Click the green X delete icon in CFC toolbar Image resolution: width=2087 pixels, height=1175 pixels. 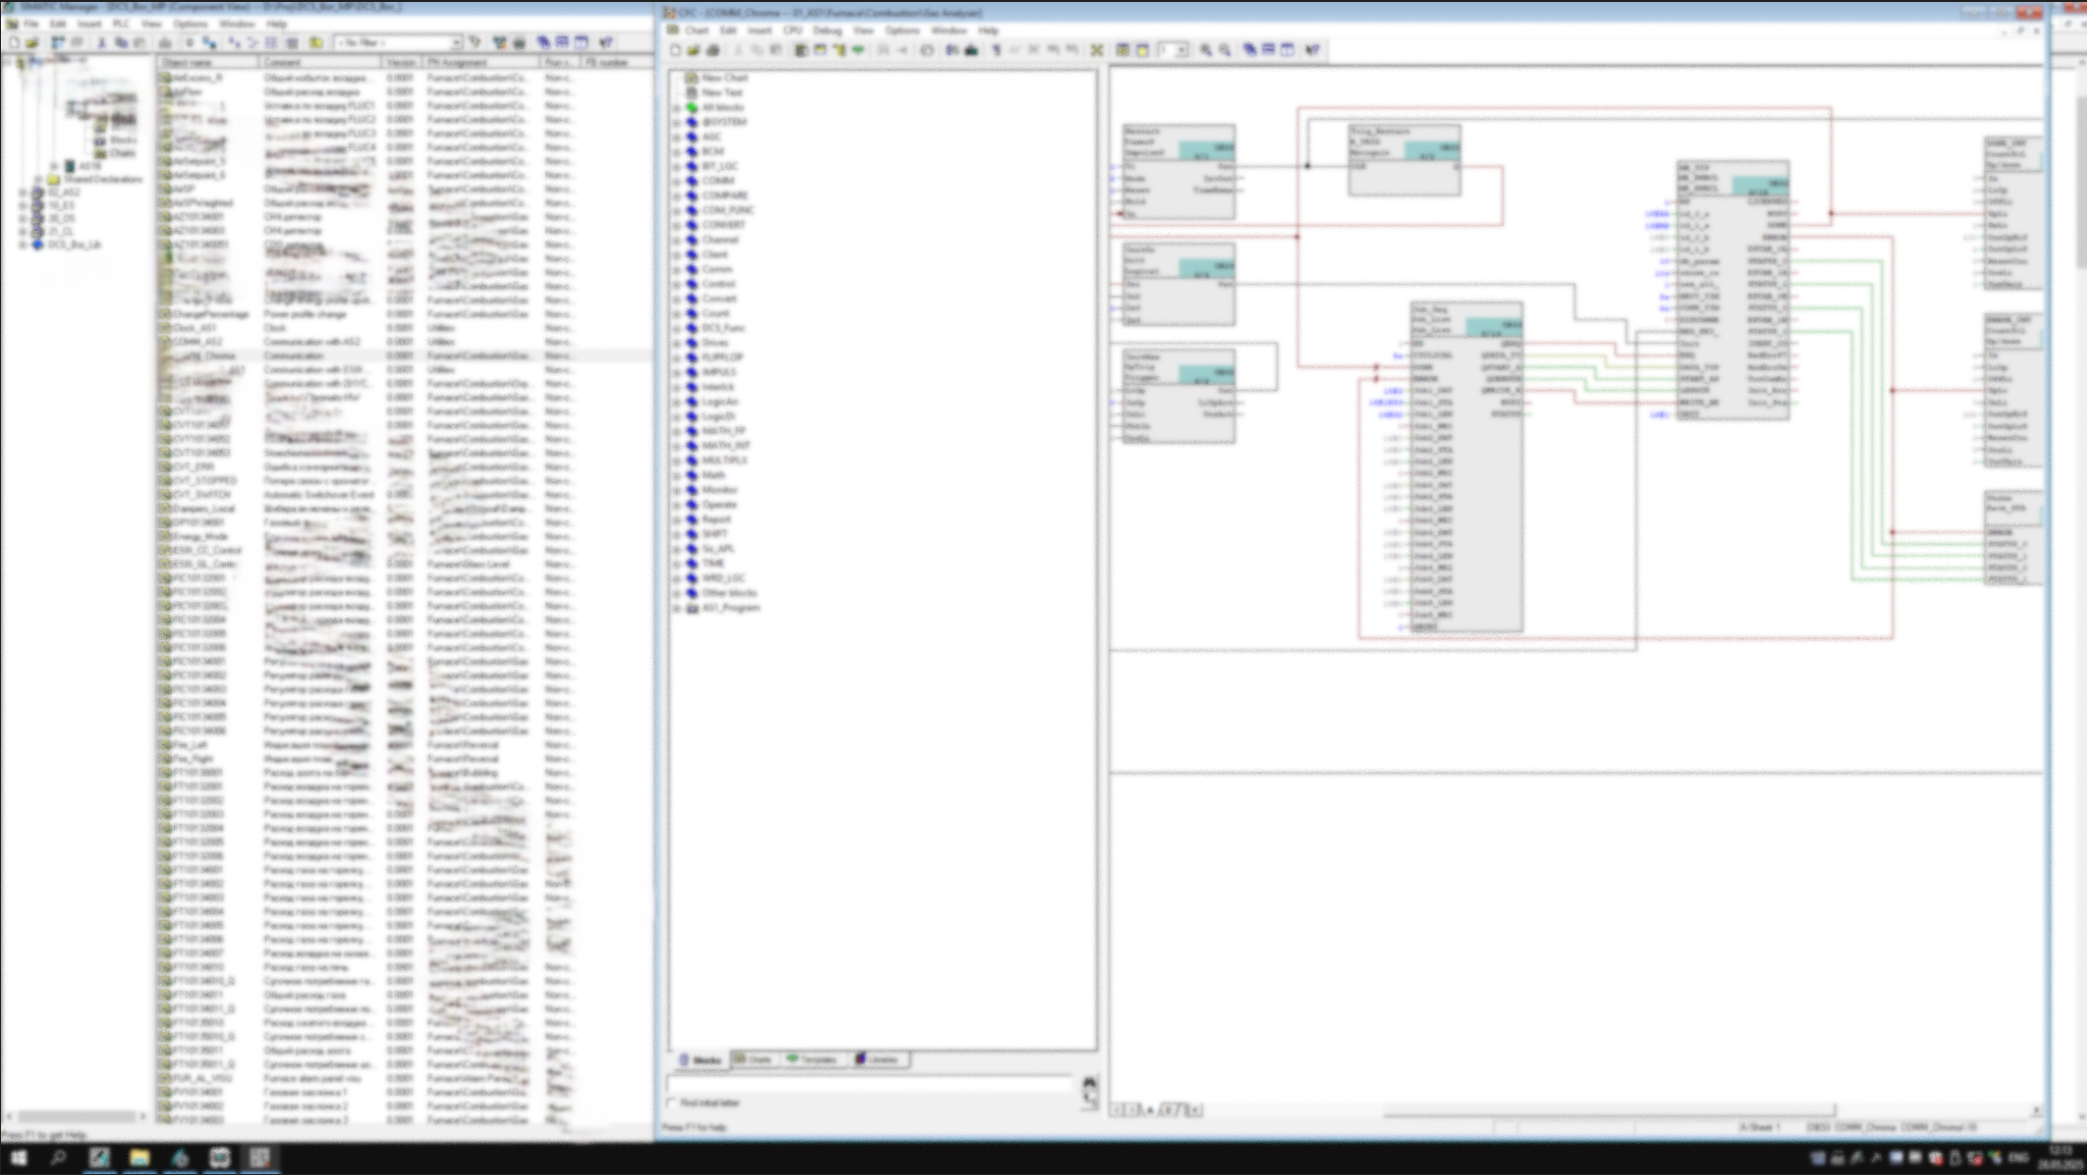[x=1097, y=50]
